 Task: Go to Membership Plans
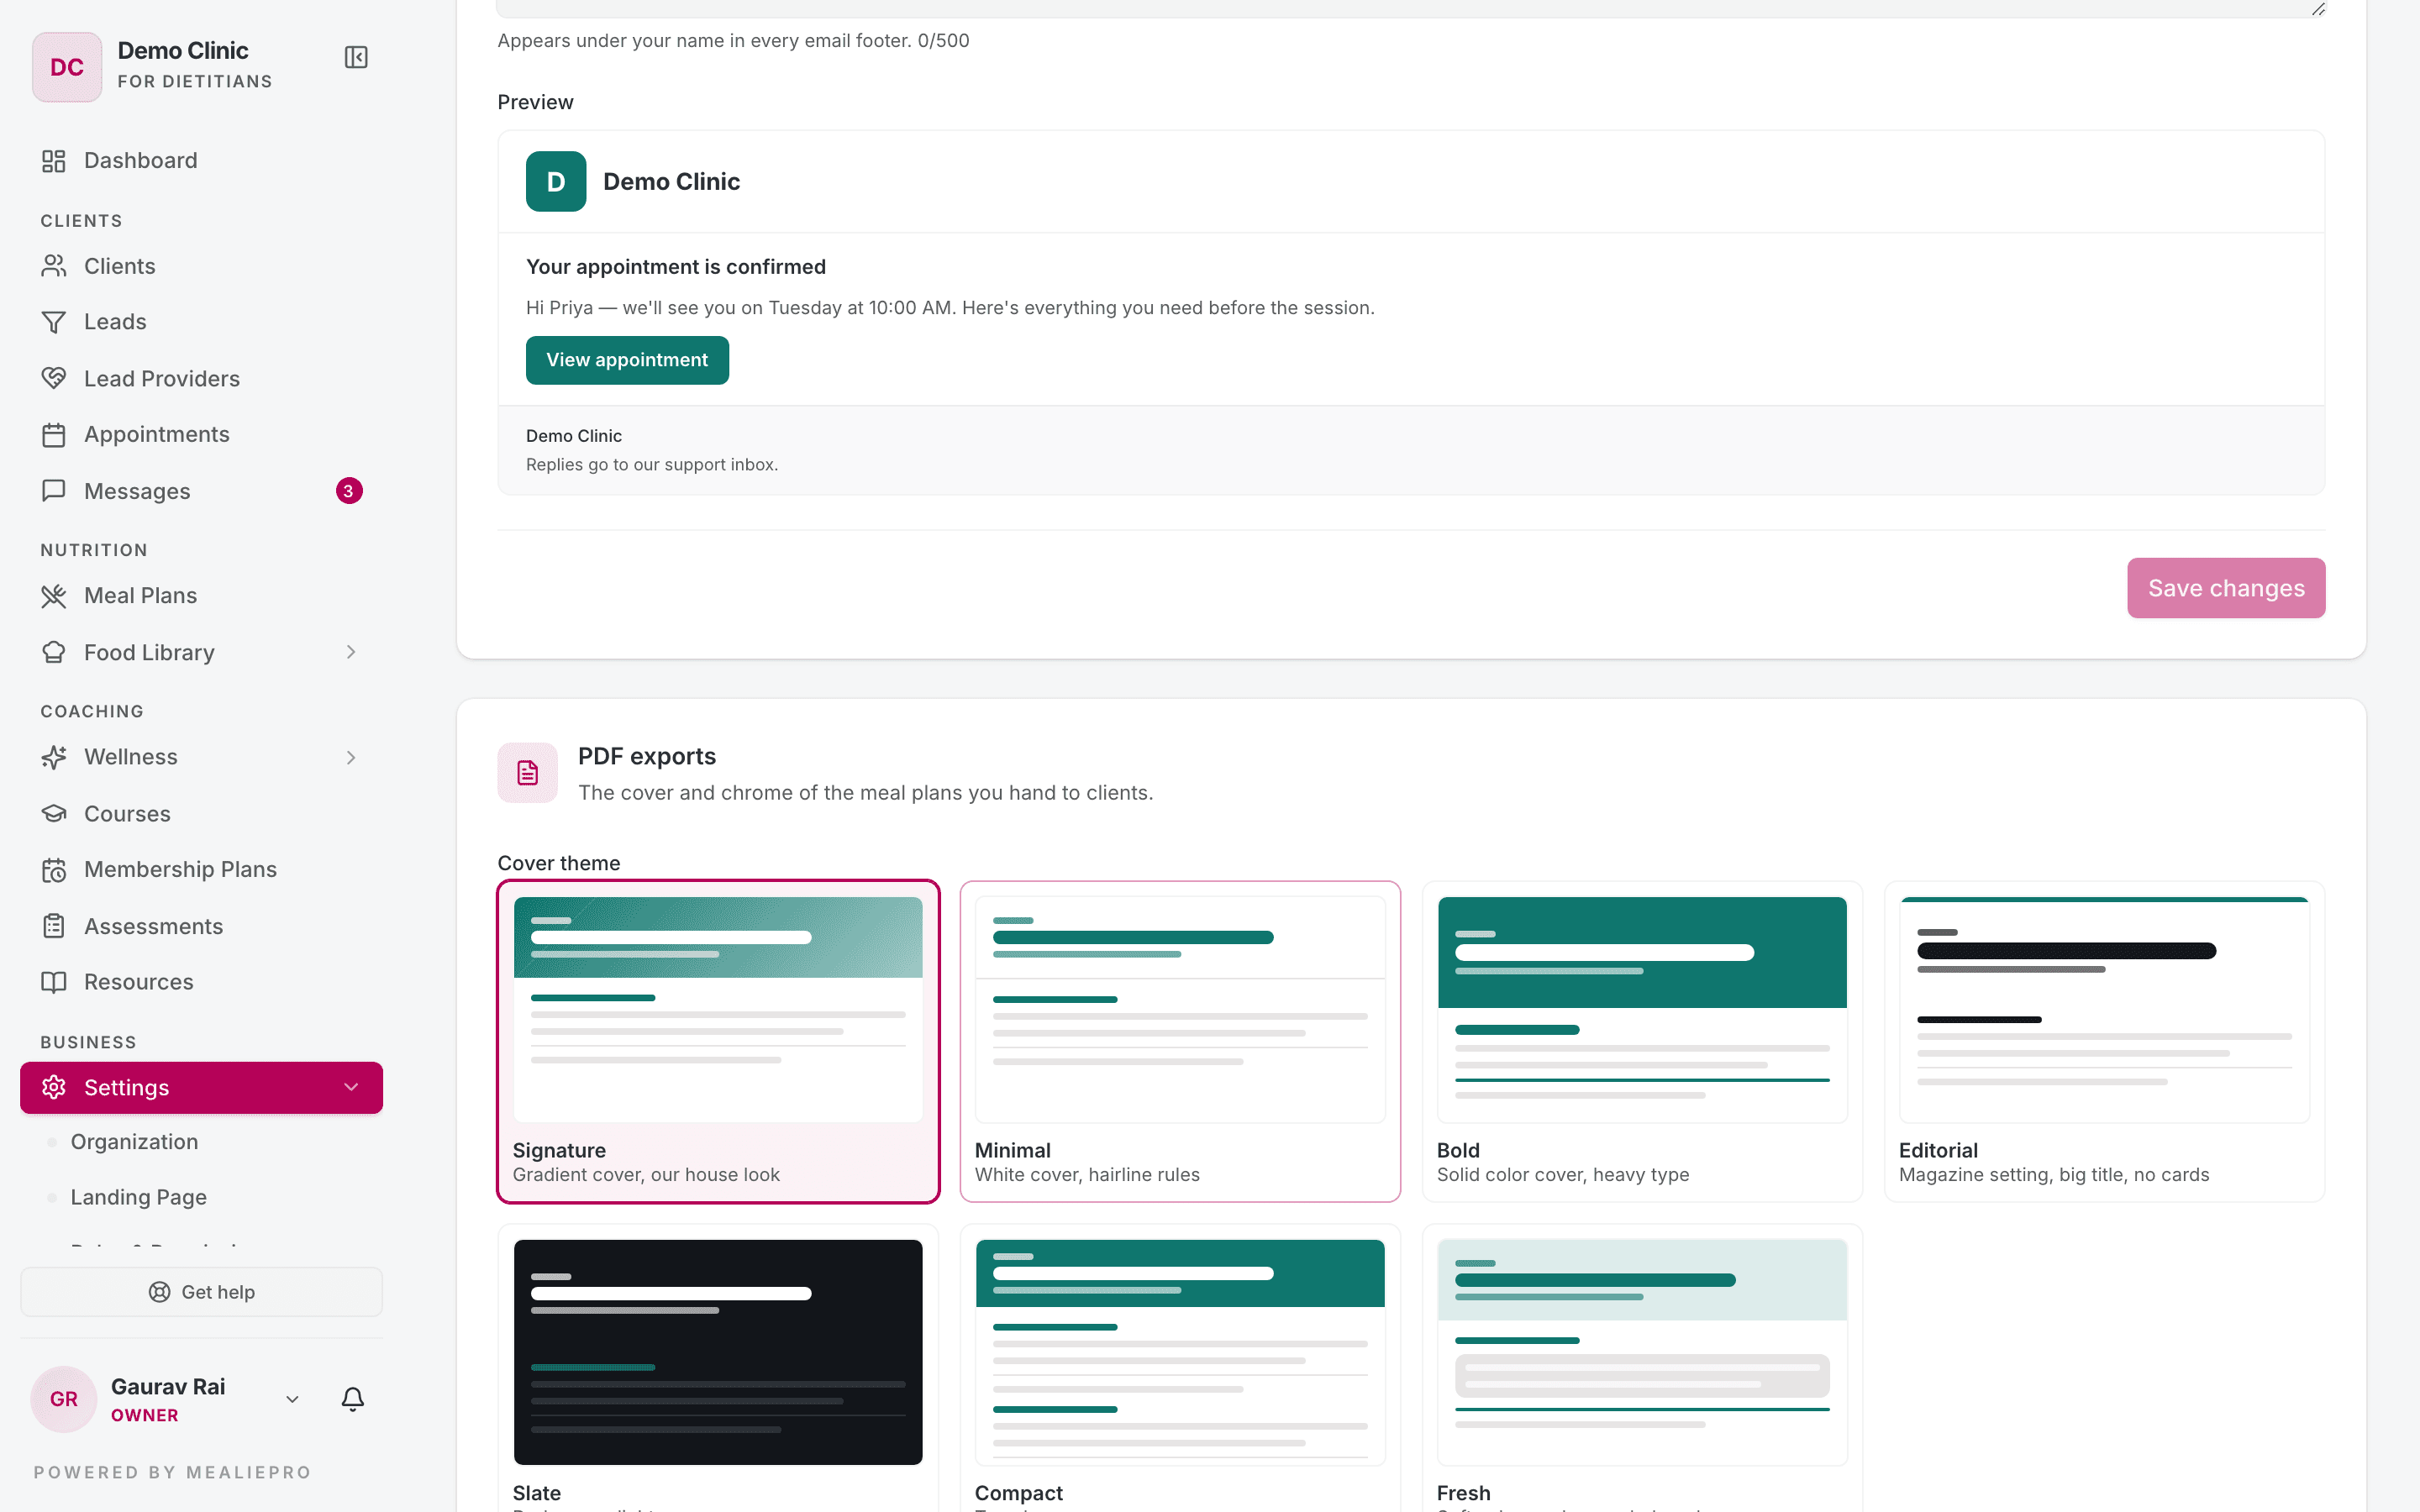(201, 870)
